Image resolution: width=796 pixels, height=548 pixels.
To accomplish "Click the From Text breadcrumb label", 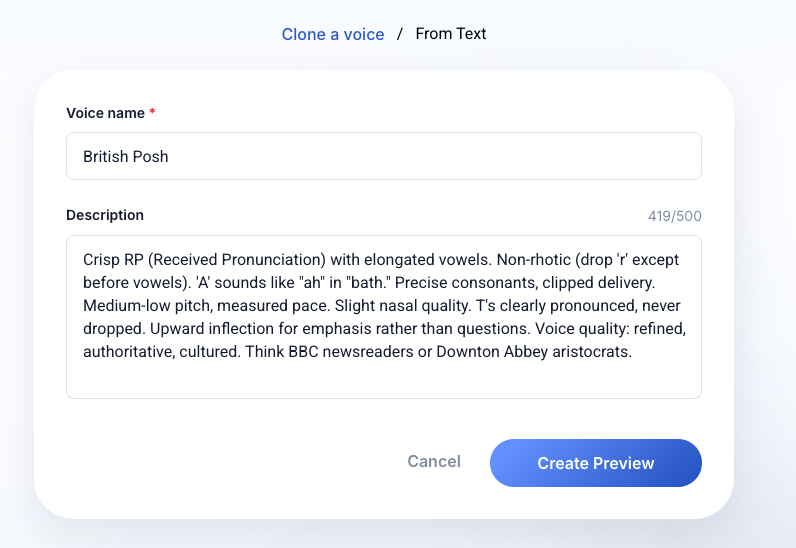I will point(451,34).
